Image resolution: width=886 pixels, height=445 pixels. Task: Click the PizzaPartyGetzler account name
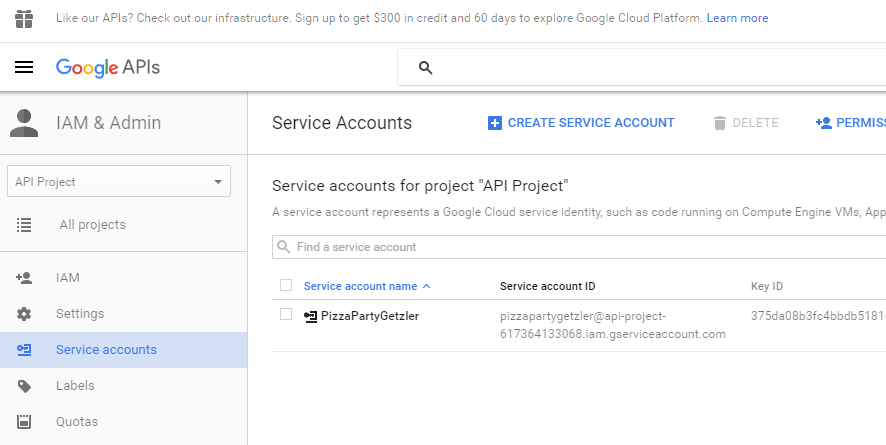point(370,316)
